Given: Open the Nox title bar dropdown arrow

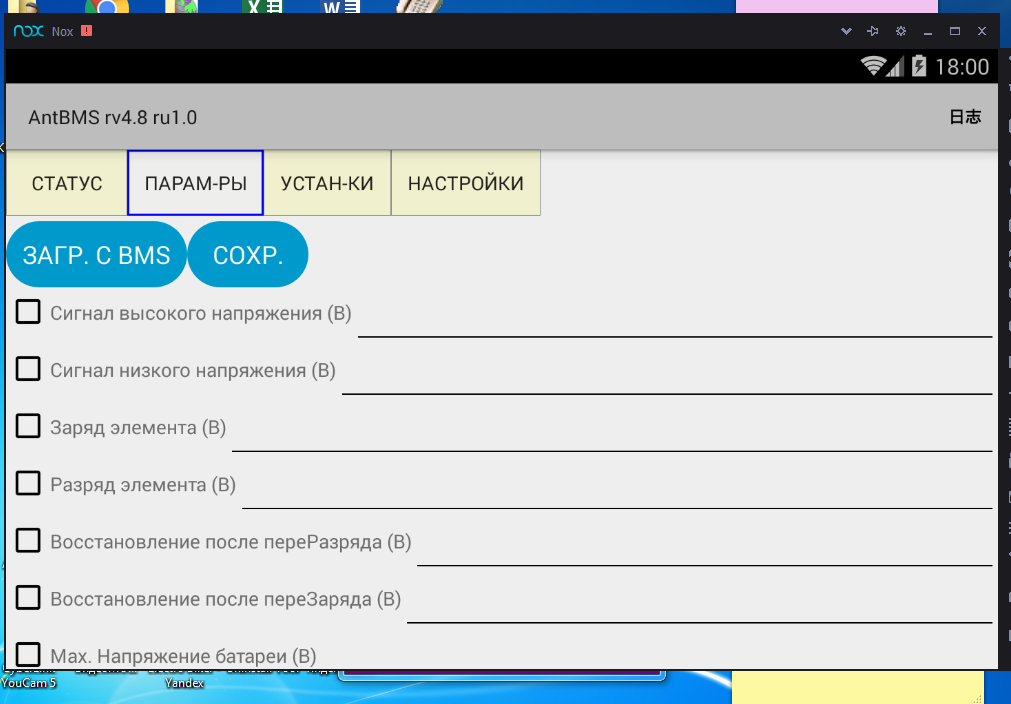Looking at the screenshot, I should point(846,31).
